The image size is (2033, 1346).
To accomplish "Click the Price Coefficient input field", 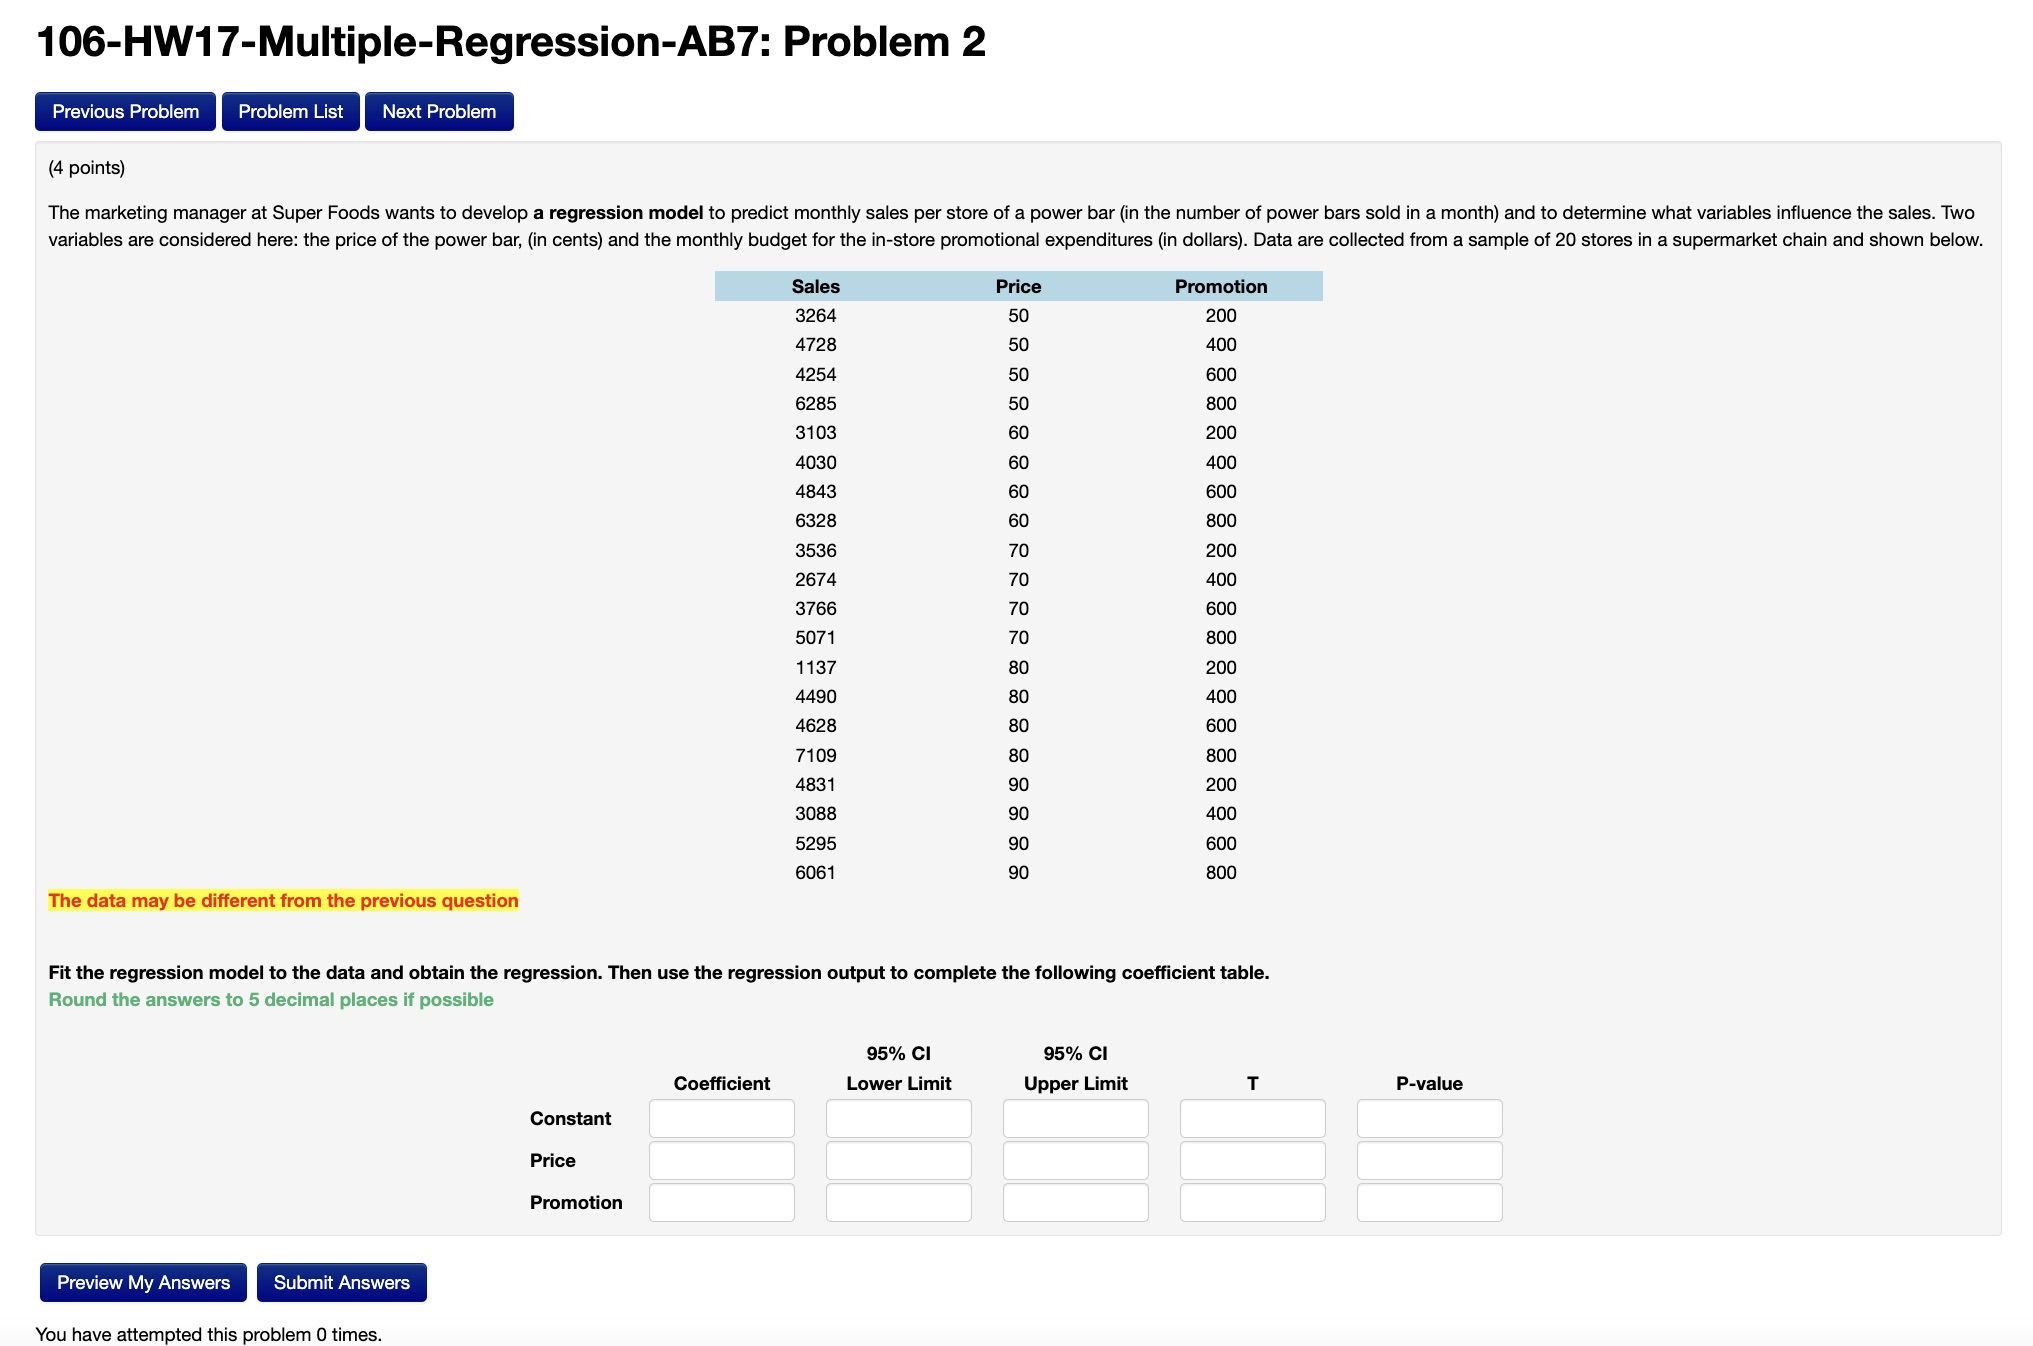I will click(x=721, y=1160).
